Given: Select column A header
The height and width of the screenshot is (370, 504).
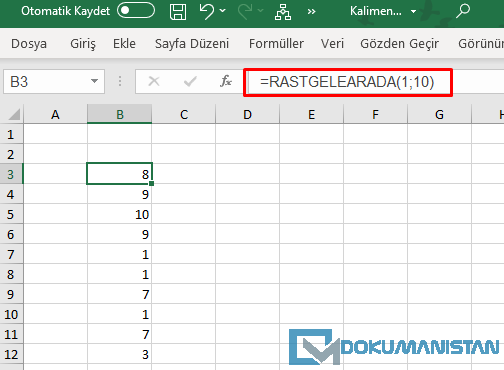Looking at the screenshot, I should (55, 114).
